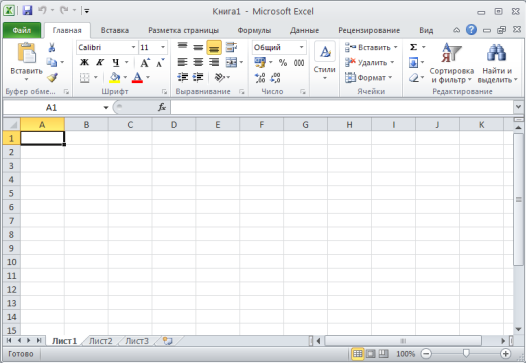Apply yellow fill color bucket
The height and width of the screenshot is (364, 527).
coord(115,78)
